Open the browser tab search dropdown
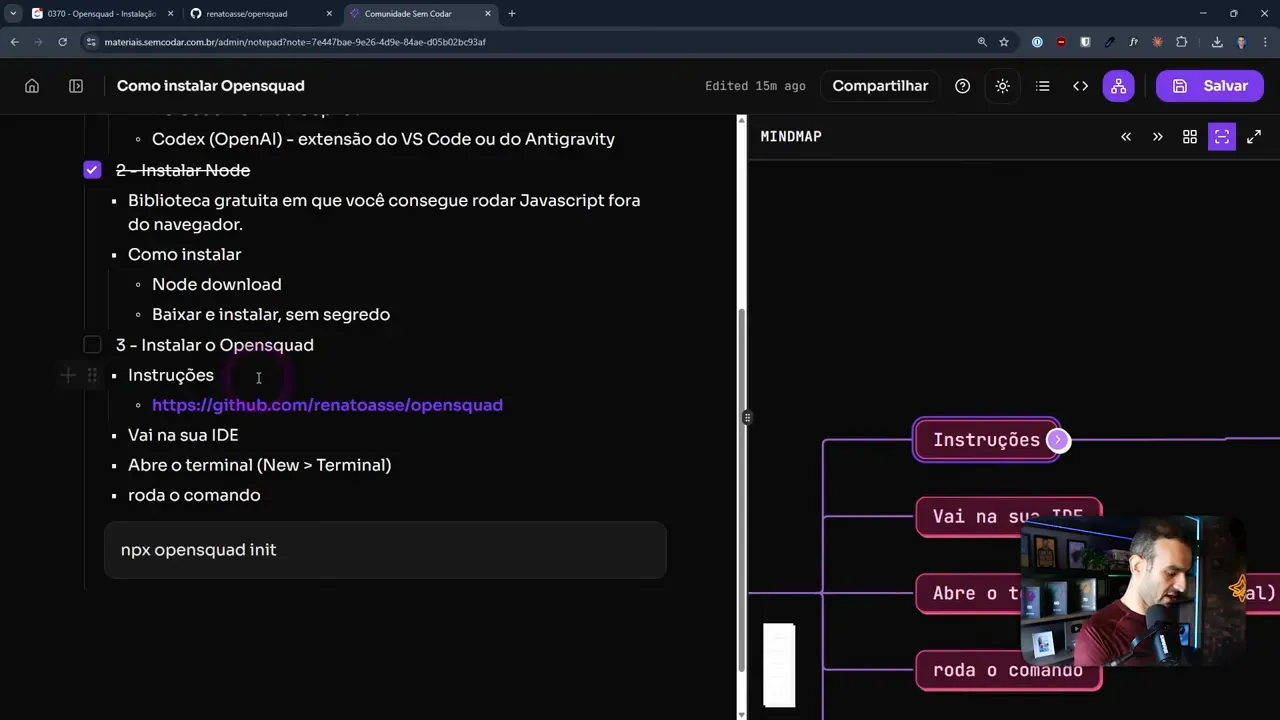1280x720 pixels. [13, 14]
